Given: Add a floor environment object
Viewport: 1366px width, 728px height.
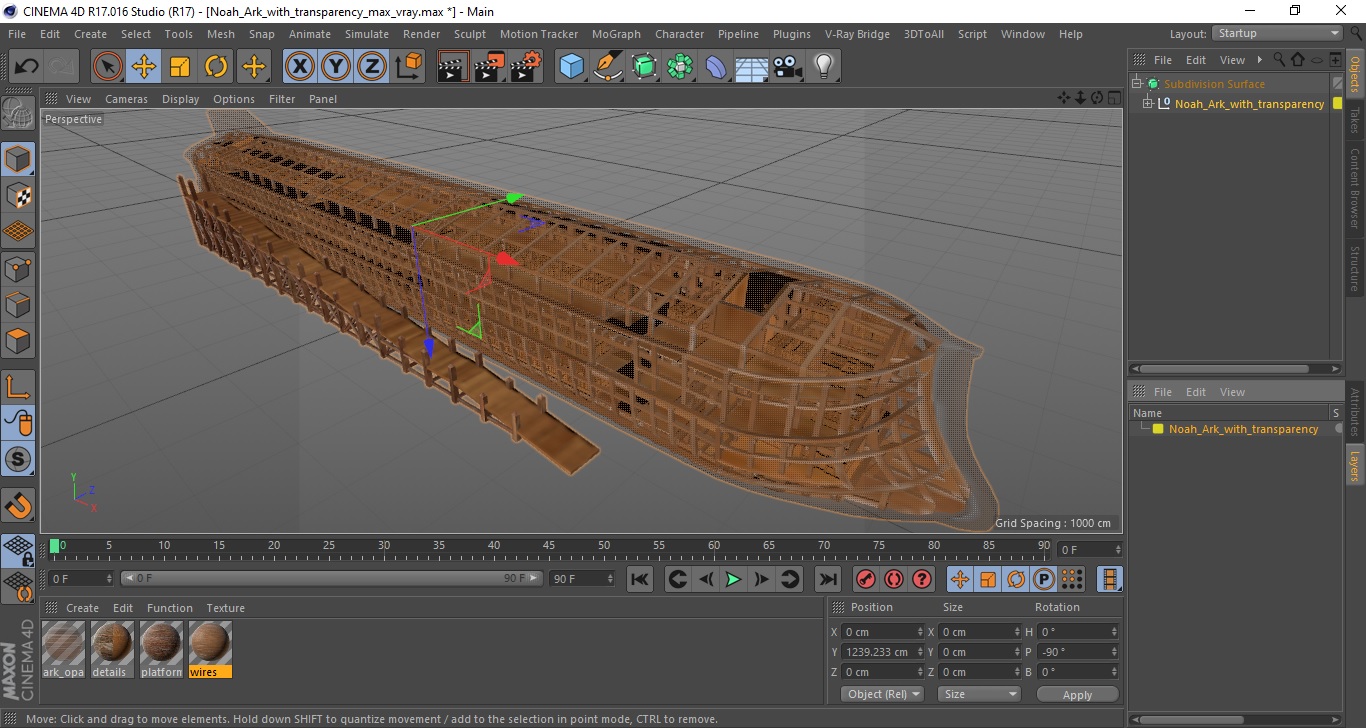Looking at the screenshot, I should click(x=752, y=67).
